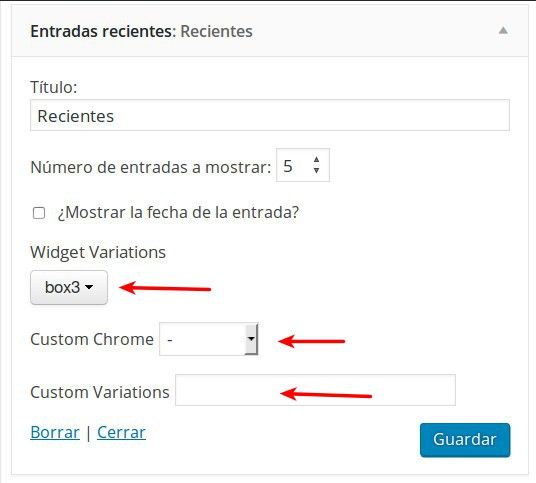Click the Custom Chrome select arrow button

(251, 339)
